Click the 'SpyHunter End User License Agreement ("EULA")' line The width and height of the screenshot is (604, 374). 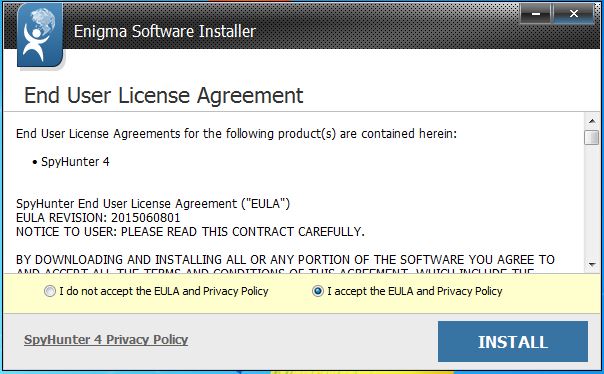pos(153,203)
